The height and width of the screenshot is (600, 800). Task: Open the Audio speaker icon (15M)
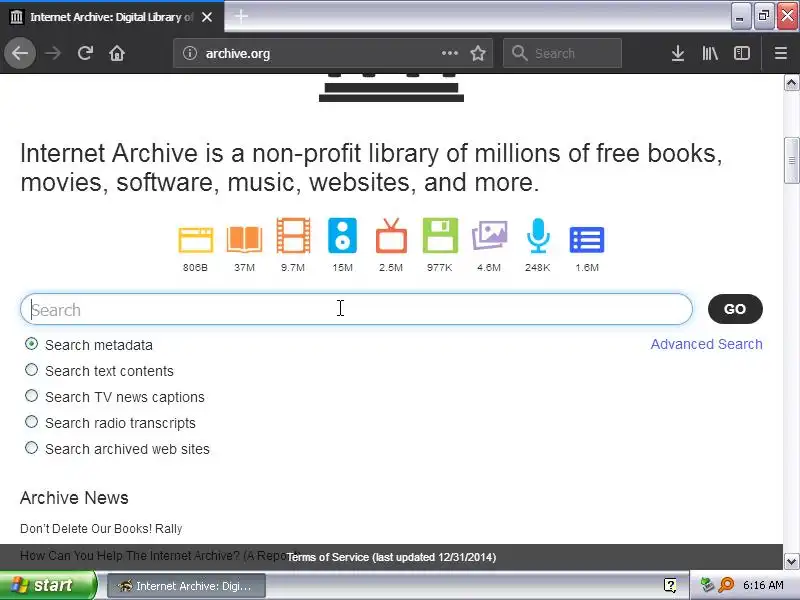342,236
